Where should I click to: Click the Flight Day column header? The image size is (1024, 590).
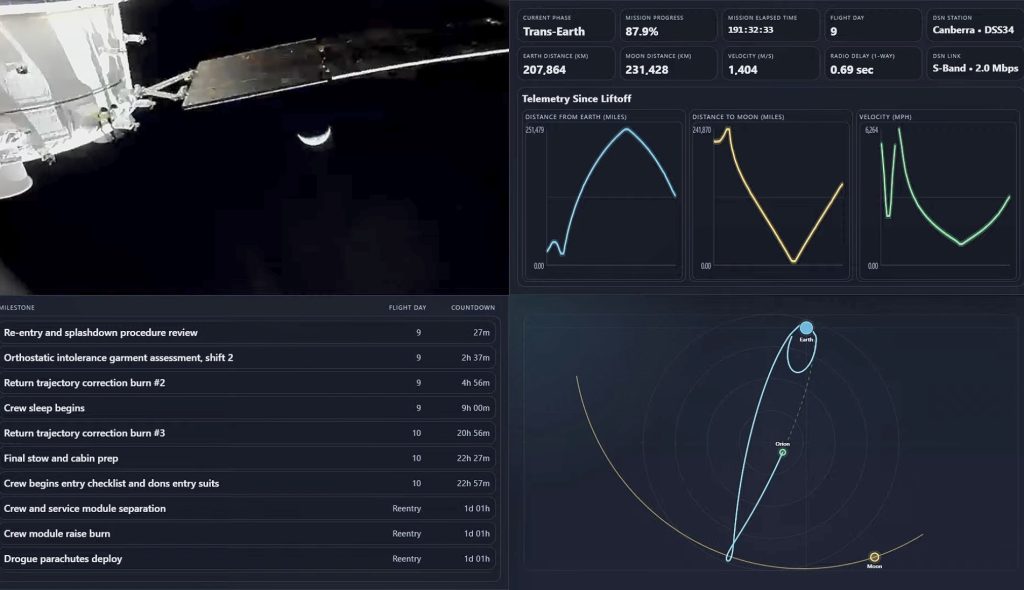[x=407, y=307]
